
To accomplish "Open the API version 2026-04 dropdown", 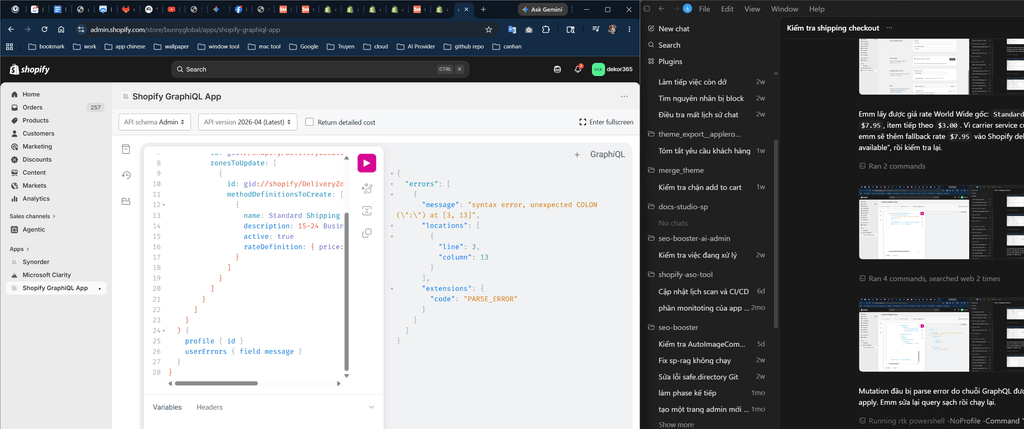I will point(248,122).
